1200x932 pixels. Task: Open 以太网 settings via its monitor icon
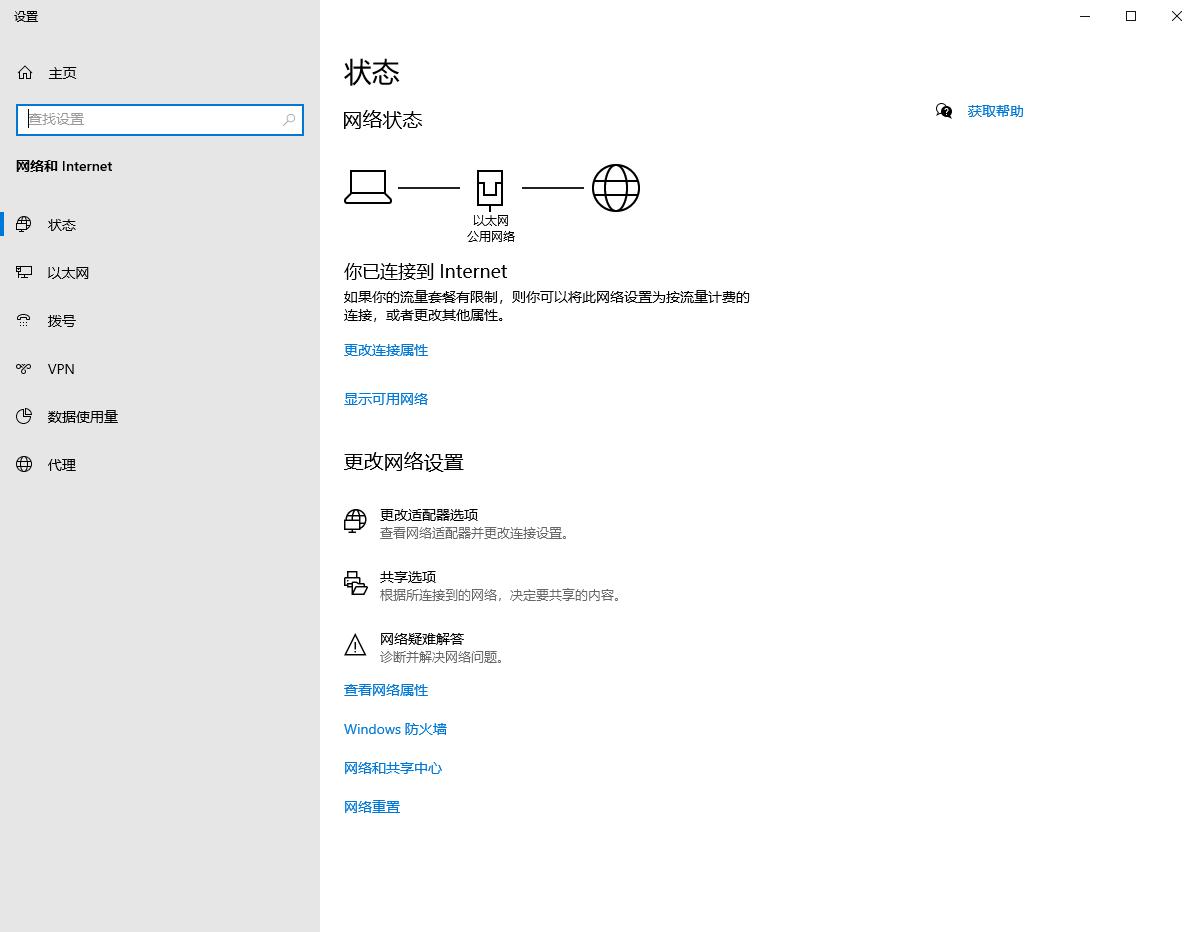[24, 272]
